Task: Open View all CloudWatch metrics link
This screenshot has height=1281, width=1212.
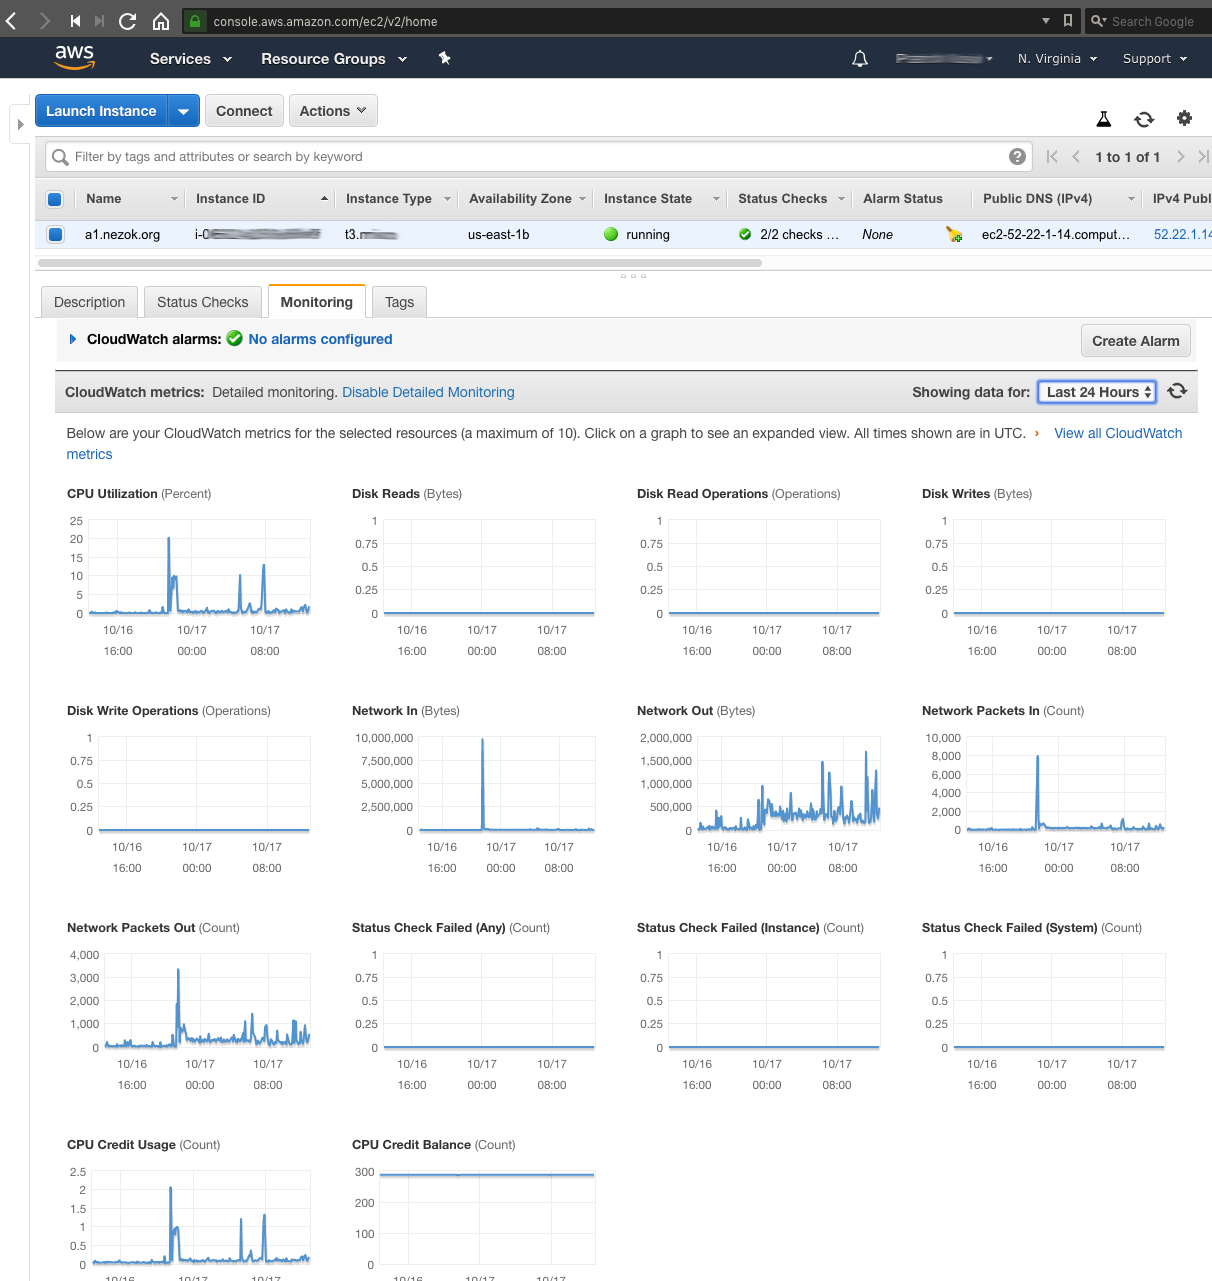Action: coord(1118,433)
